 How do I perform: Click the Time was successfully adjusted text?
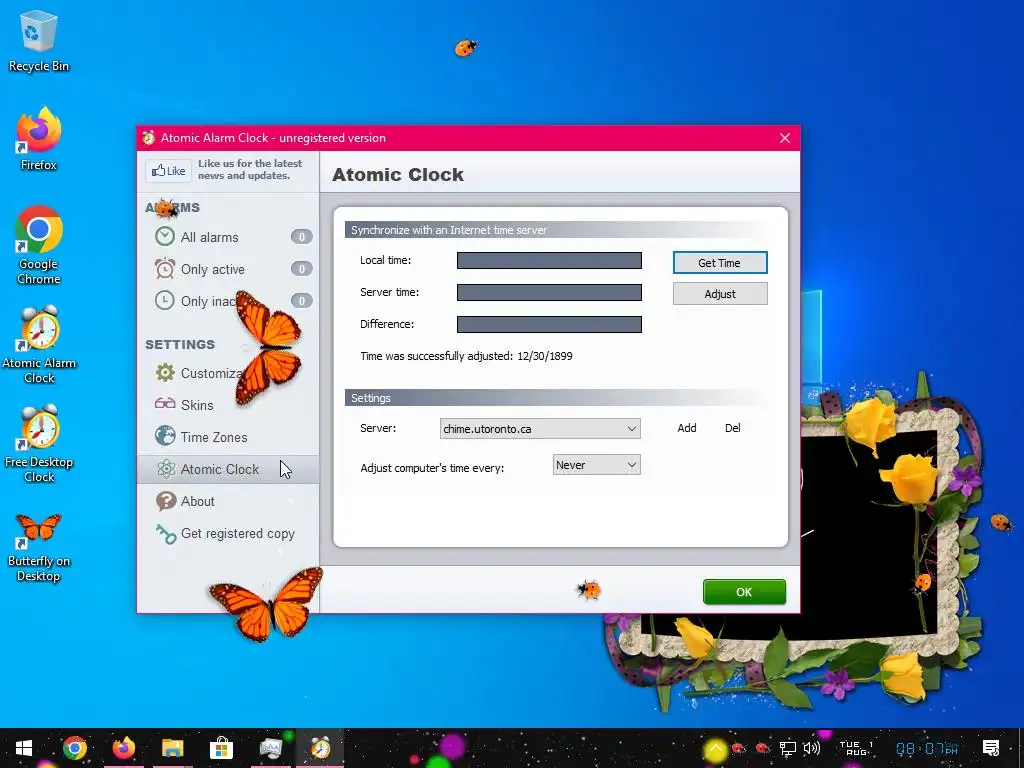click(466, 356)
